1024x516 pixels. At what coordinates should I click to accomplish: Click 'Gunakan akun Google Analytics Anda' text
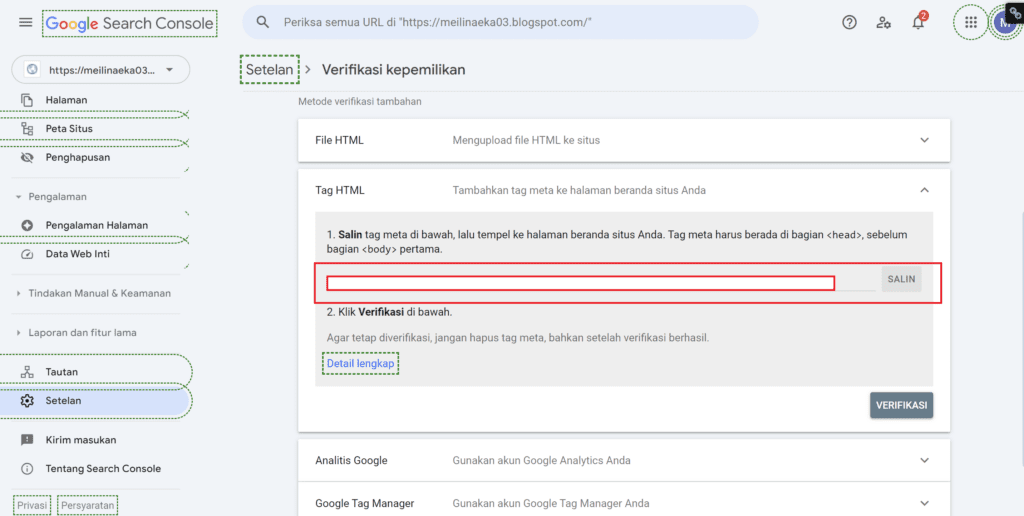pyautogui.click(x=541, y=460)
